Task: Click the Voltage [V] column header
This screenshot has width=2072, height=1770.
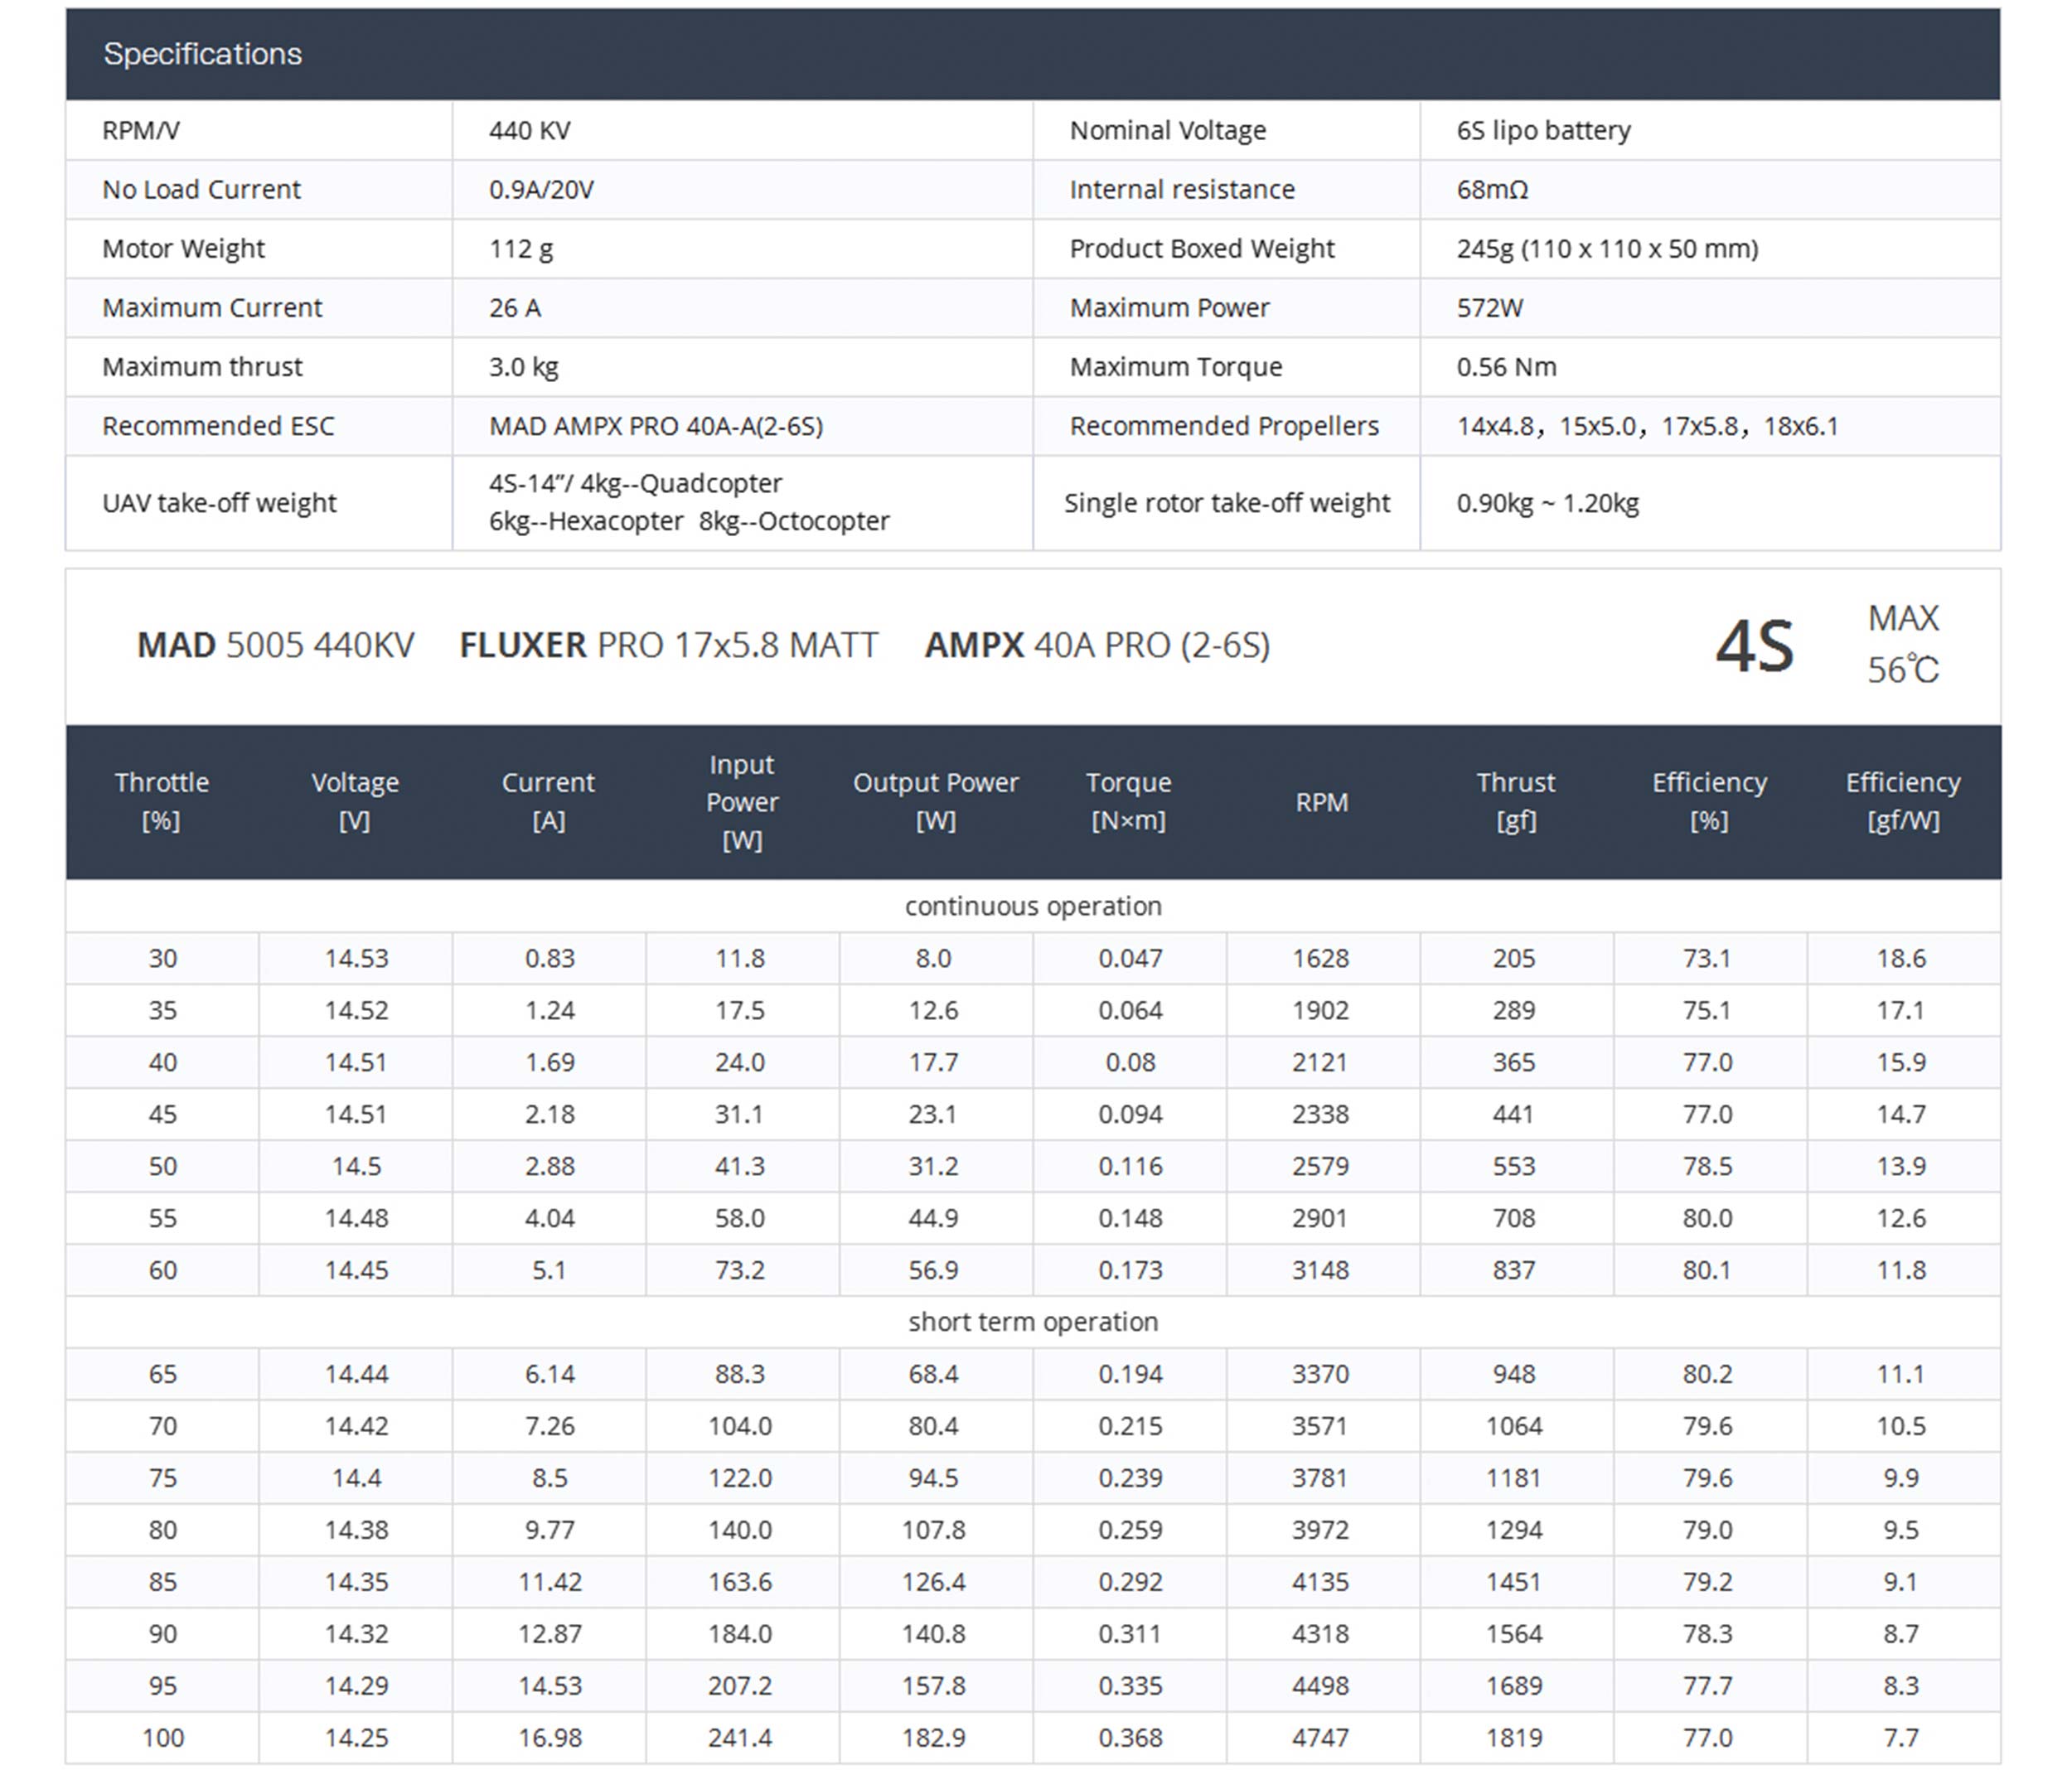Action: [x=355, y=801]
